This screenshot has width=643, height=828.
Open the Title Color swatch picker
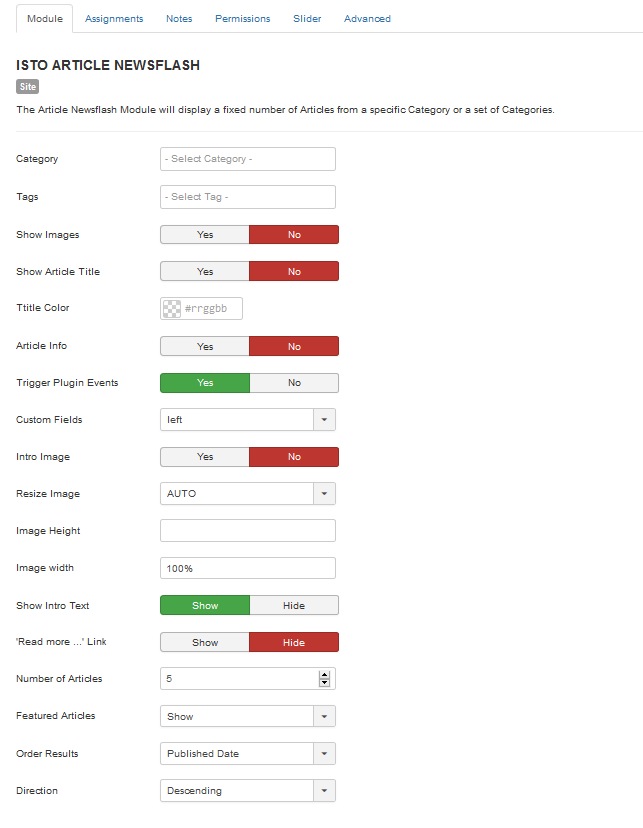(x=172, y=308)
